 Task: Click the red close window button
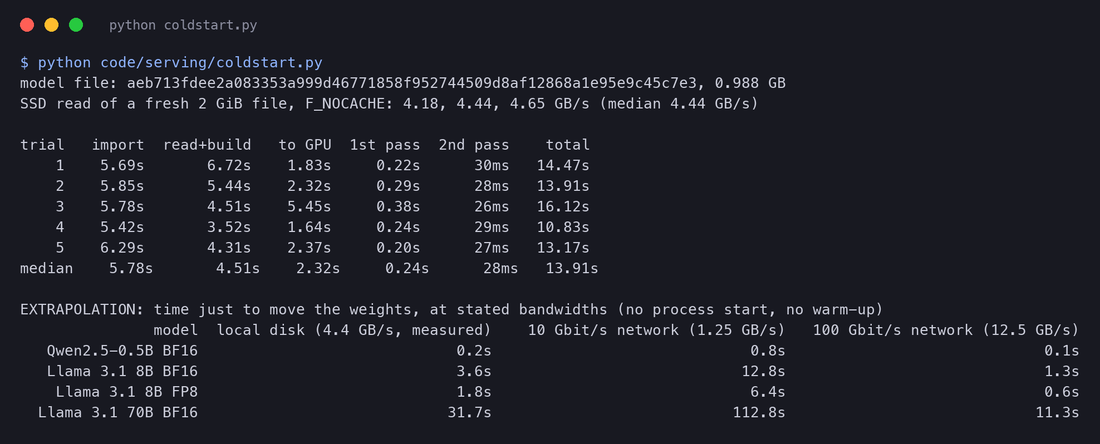tap(27, 25)
